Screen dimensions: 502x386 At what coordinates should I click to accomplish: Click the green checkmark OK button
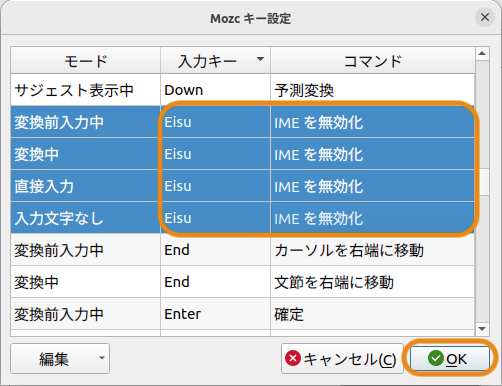(449, 359)
